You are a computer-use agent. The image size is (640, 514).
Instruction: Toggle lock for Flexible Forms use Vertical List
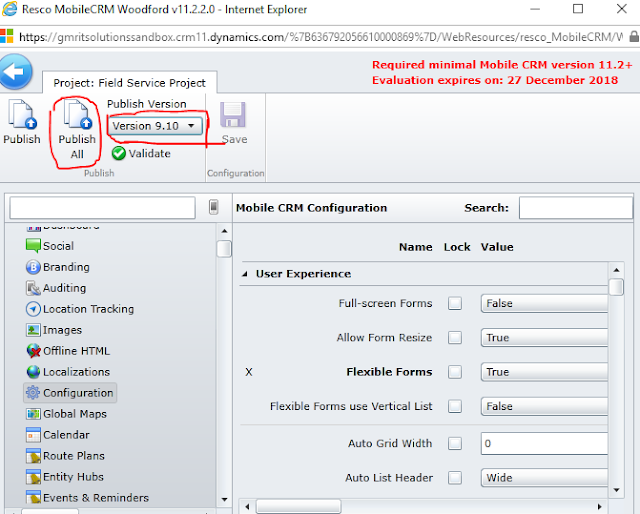[455, 406]
